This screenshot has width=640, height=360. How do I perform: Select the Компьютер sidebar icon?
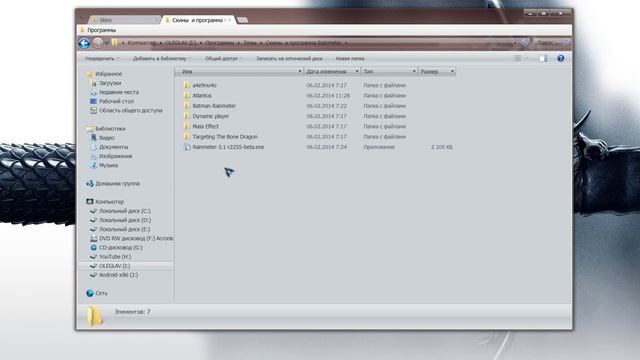coord(89,202)
